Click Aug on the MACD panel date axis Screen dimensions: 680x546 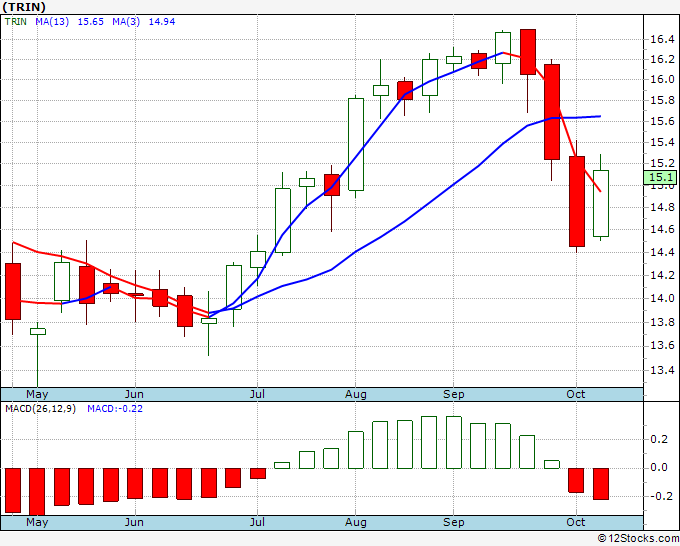[x=356, y=522]
